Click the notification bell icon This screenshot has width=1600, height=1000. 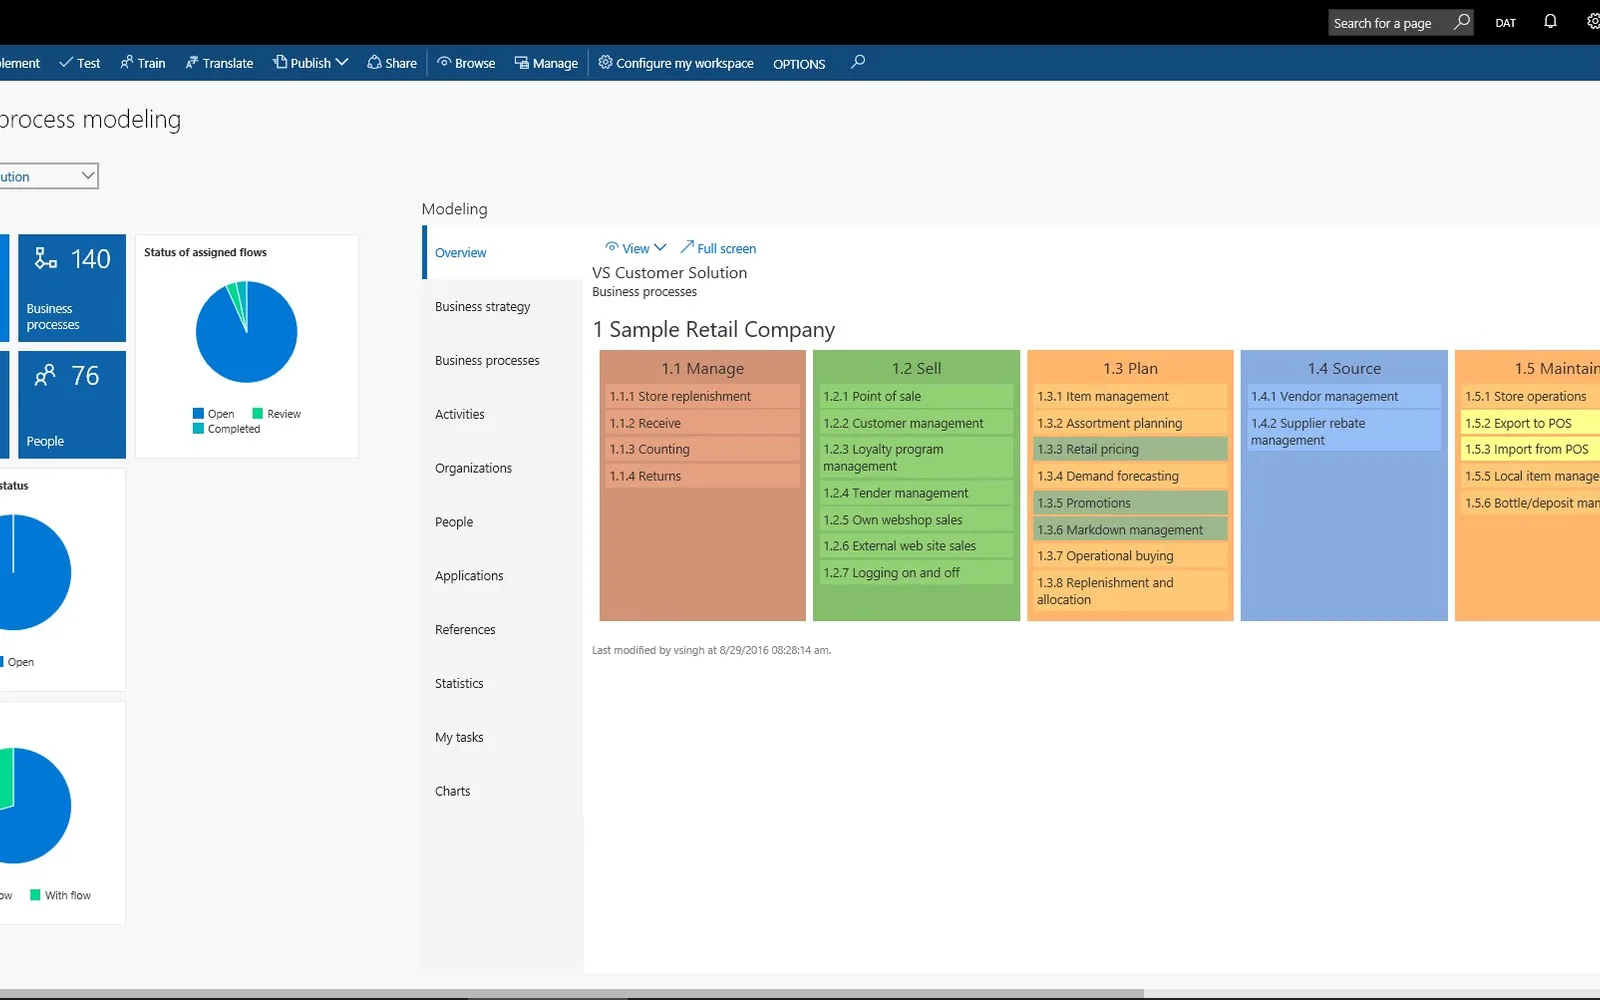1550,21
